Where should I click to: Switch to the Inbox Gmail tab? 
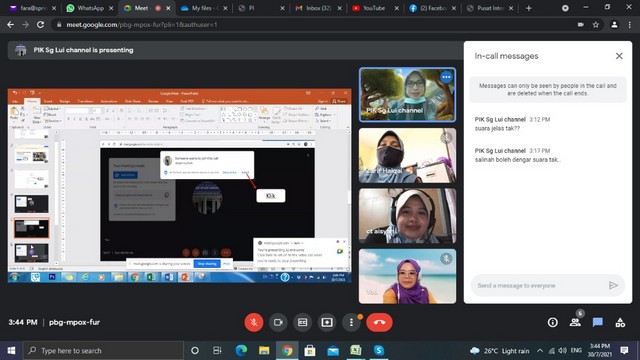pyautogui.click(x=318, y=8)
